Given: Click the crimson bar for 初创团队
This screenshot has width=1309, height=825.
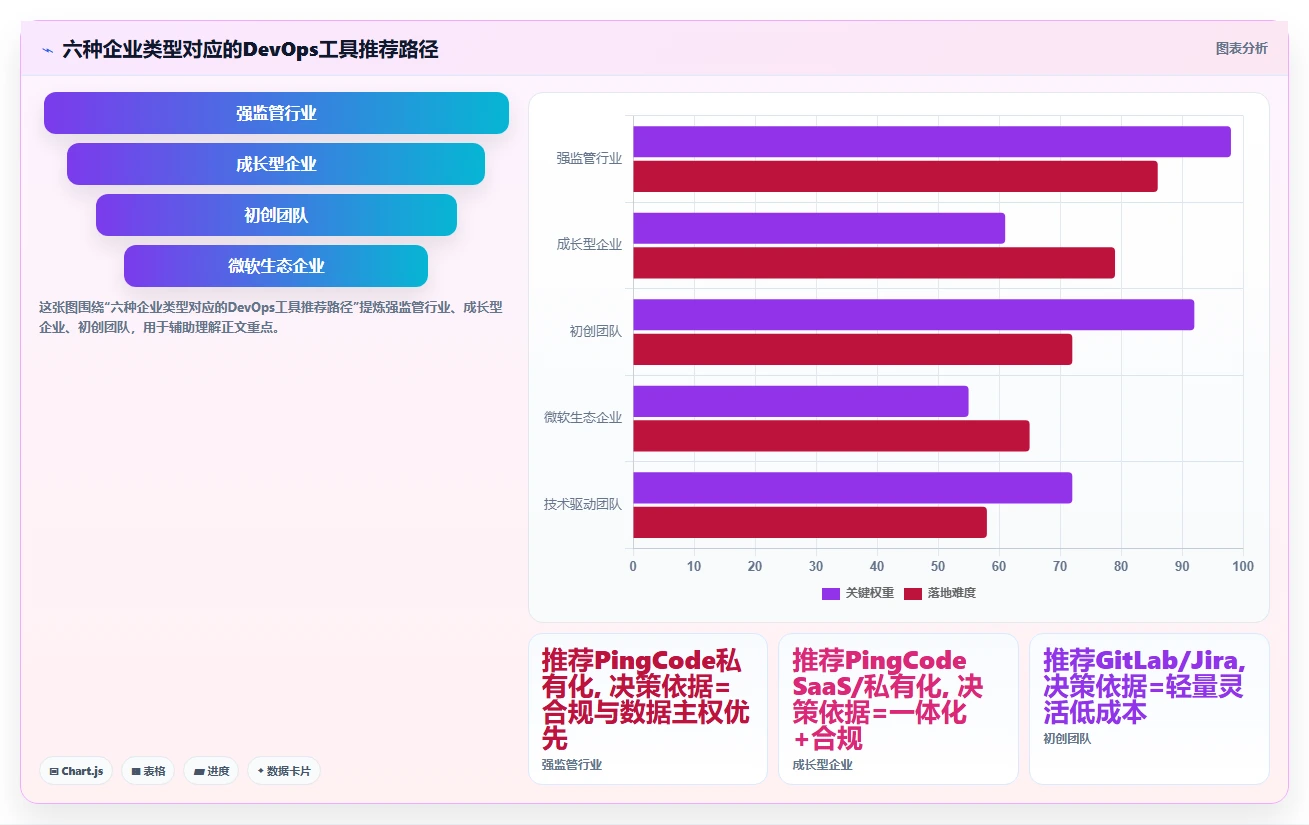Looking at the screenshot, I should 852,350.
